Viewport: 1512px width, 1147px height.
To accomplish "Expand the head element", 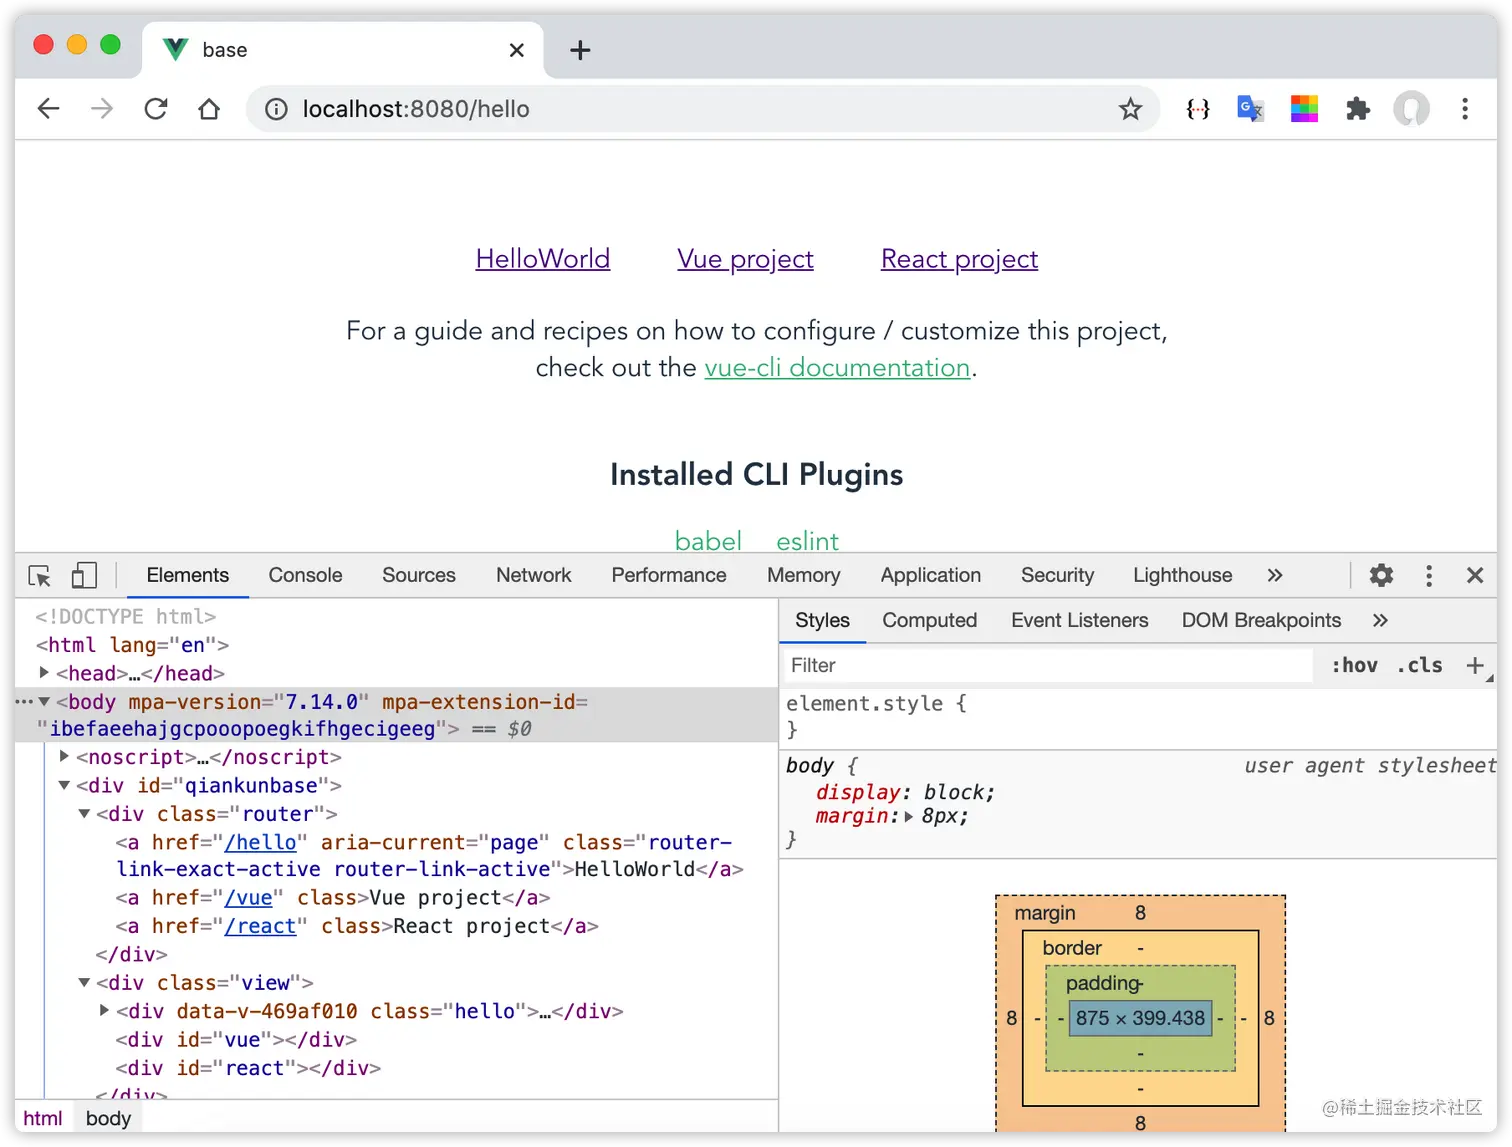I will [44, 673].
